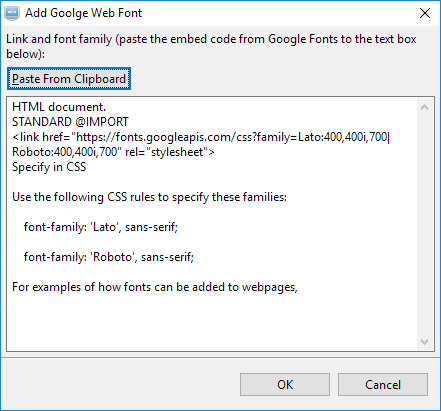The width and height of the screenshot is (441, 411).
Task: Place cursor in the 'HTML document.' line
Action: point(59,107)
